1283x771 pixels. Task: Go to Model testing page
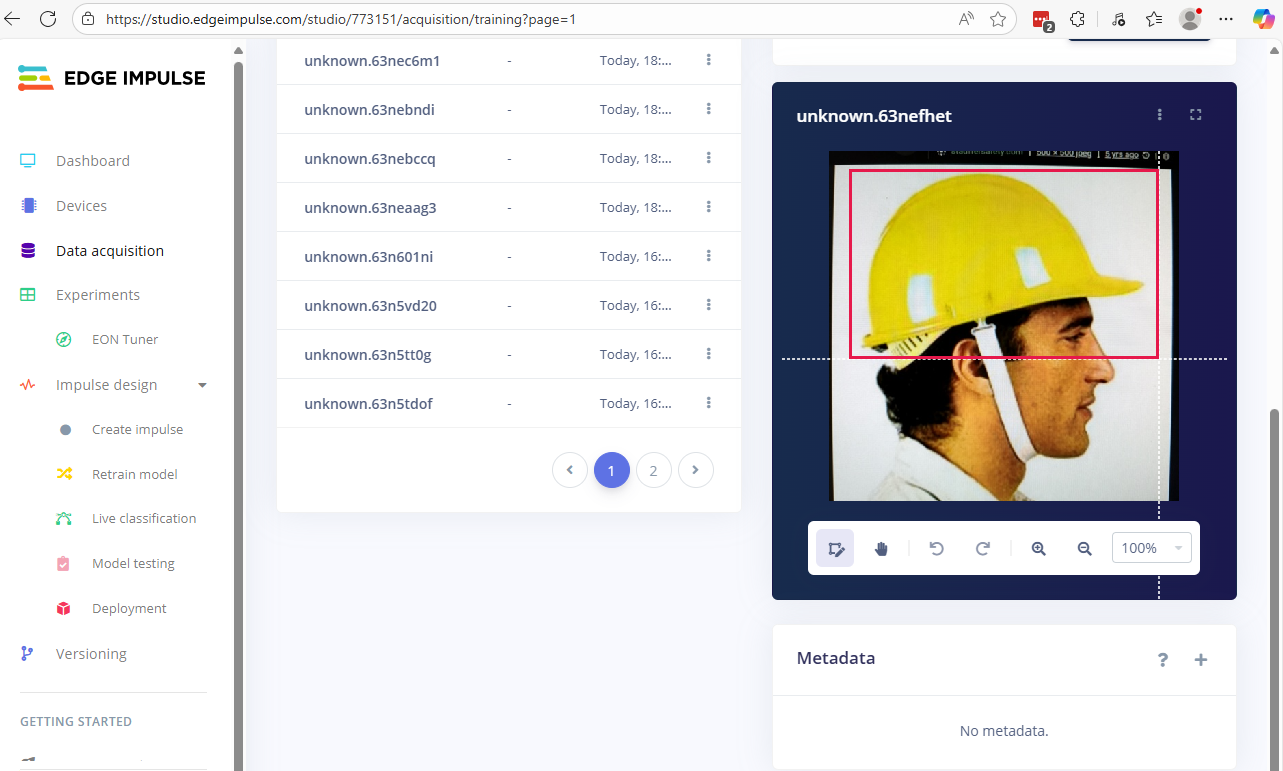tap(133, 563)
